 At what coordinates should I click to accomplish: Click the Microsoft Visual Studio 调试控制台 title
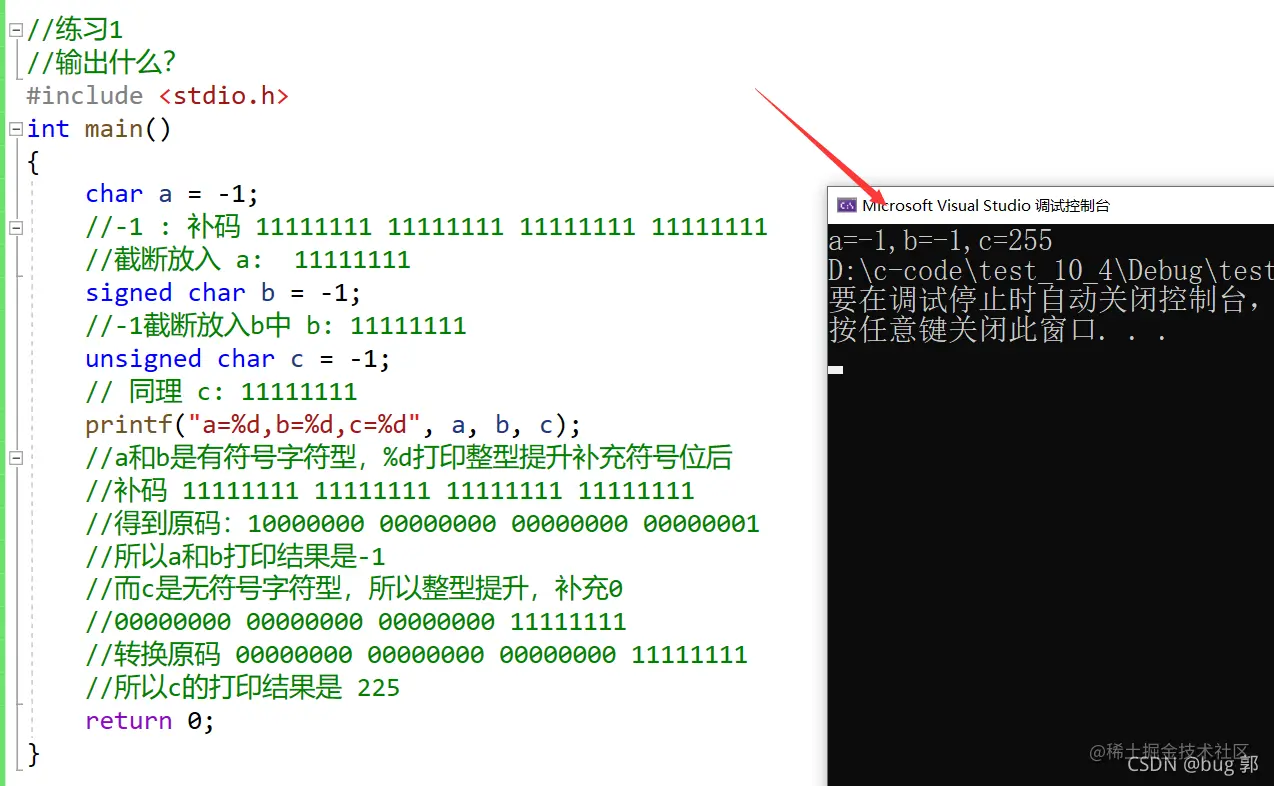coord(986,205)
